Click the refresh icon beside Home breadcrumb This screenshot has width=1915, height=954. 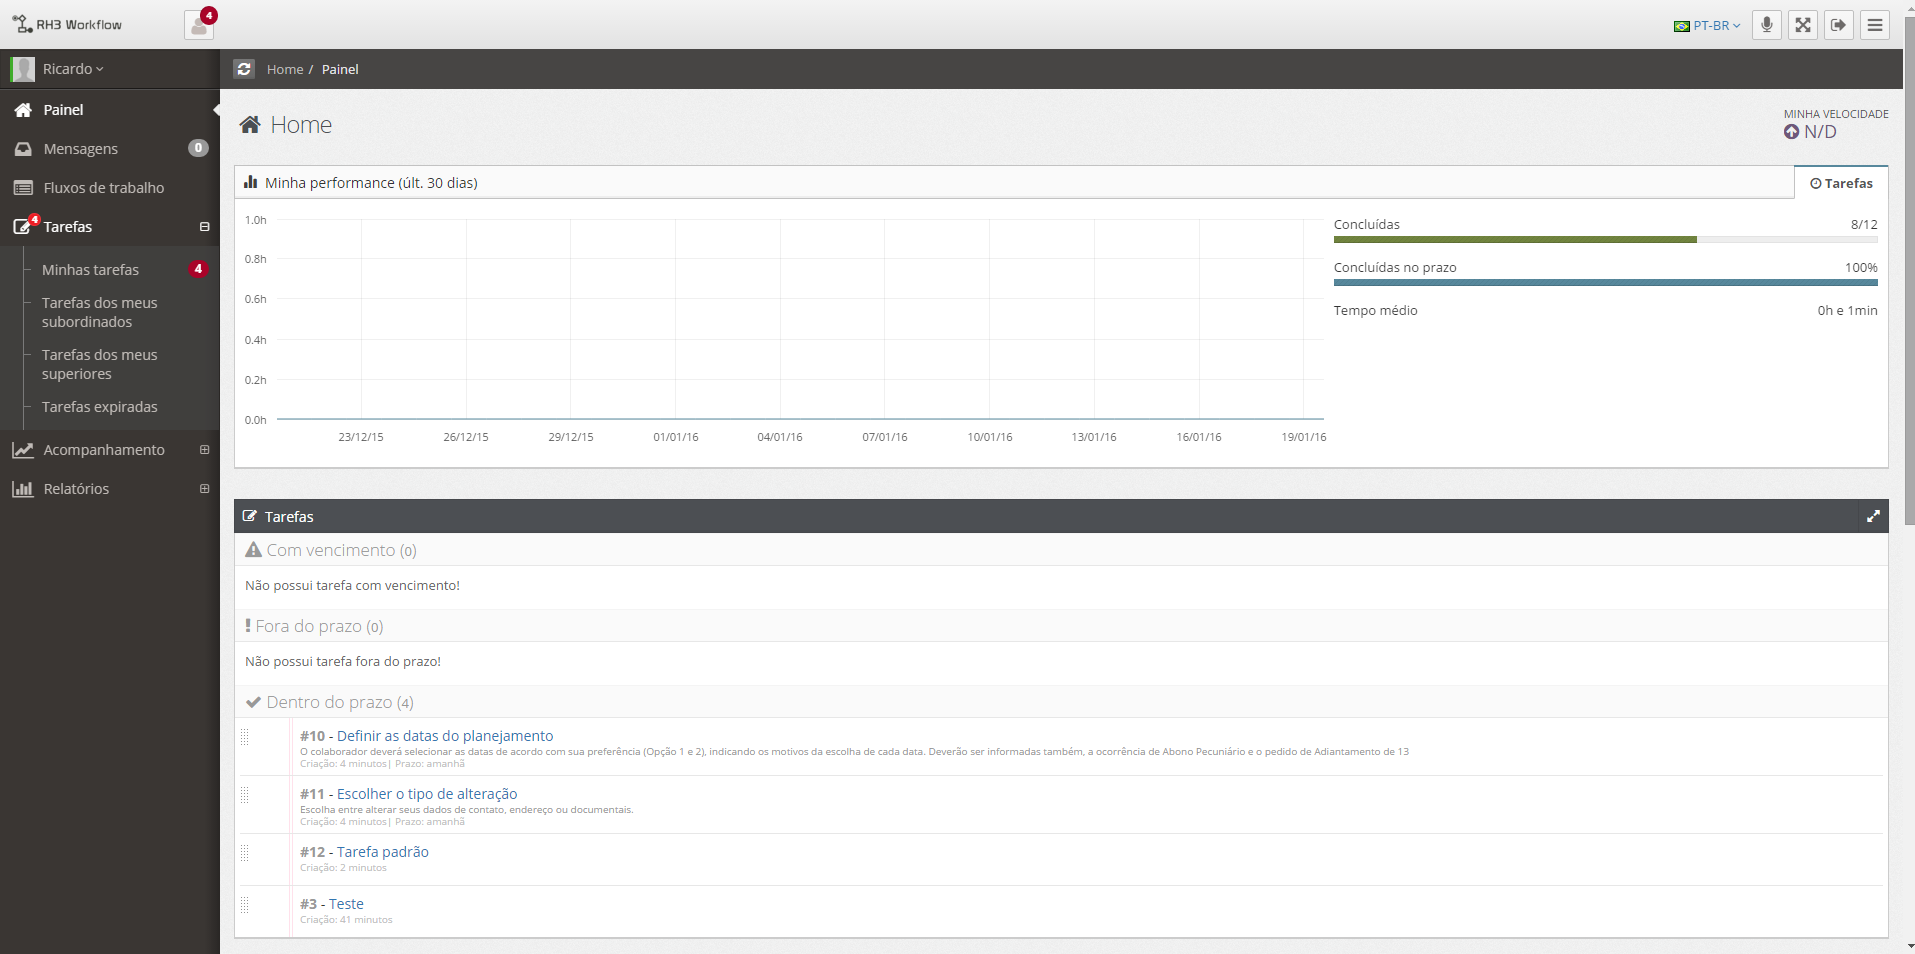pyautogui.click(x=244, y=69)
